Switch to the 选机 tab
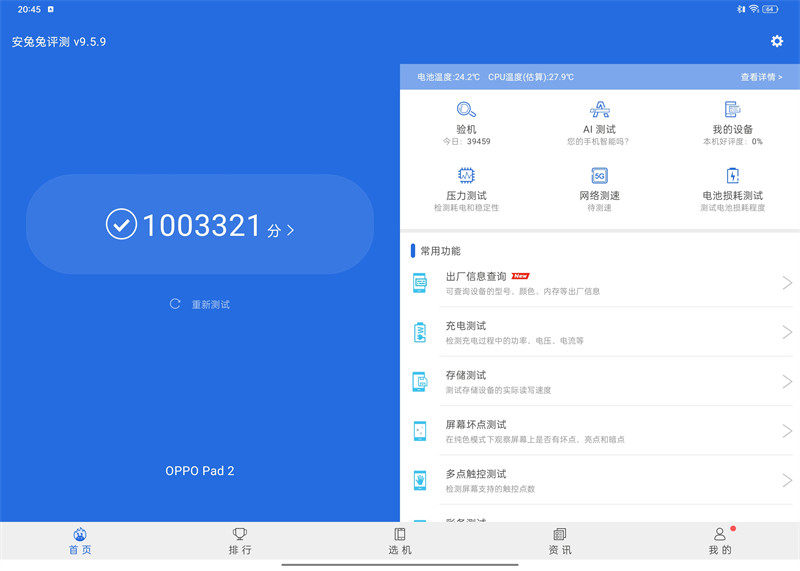The height and width of the screenshot is (571, 800). point(400,541)
